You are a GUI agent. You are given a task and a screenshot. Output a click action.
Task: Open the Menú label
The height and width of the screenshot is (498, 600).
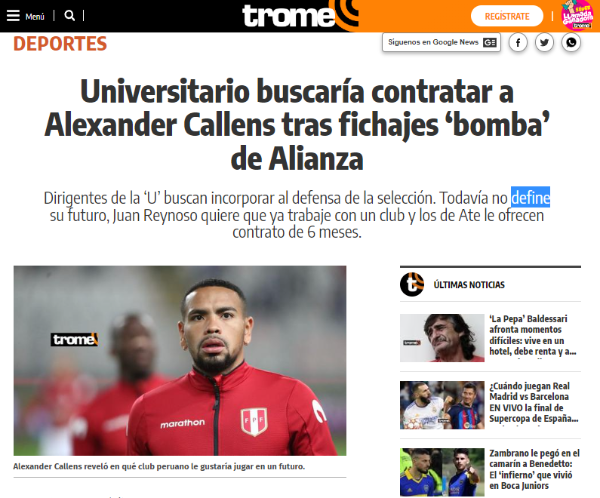(x=35, y=16)
